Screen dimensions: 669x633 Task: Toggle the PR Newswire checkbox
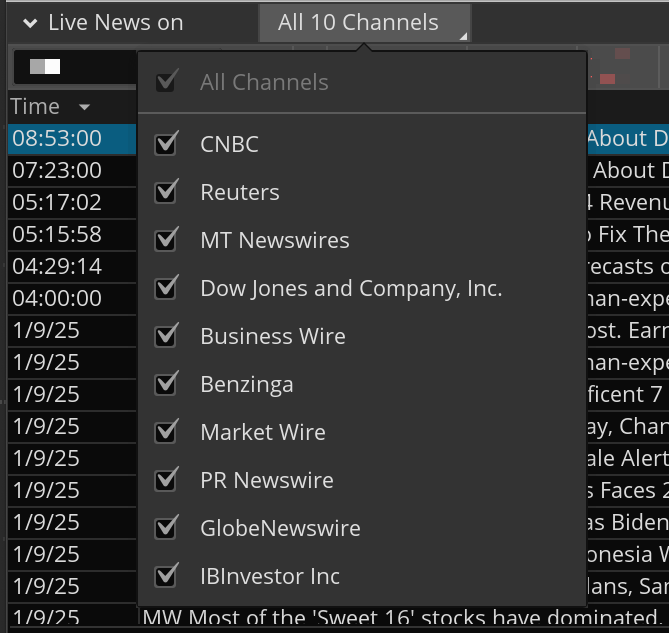[x=167, y=480]
